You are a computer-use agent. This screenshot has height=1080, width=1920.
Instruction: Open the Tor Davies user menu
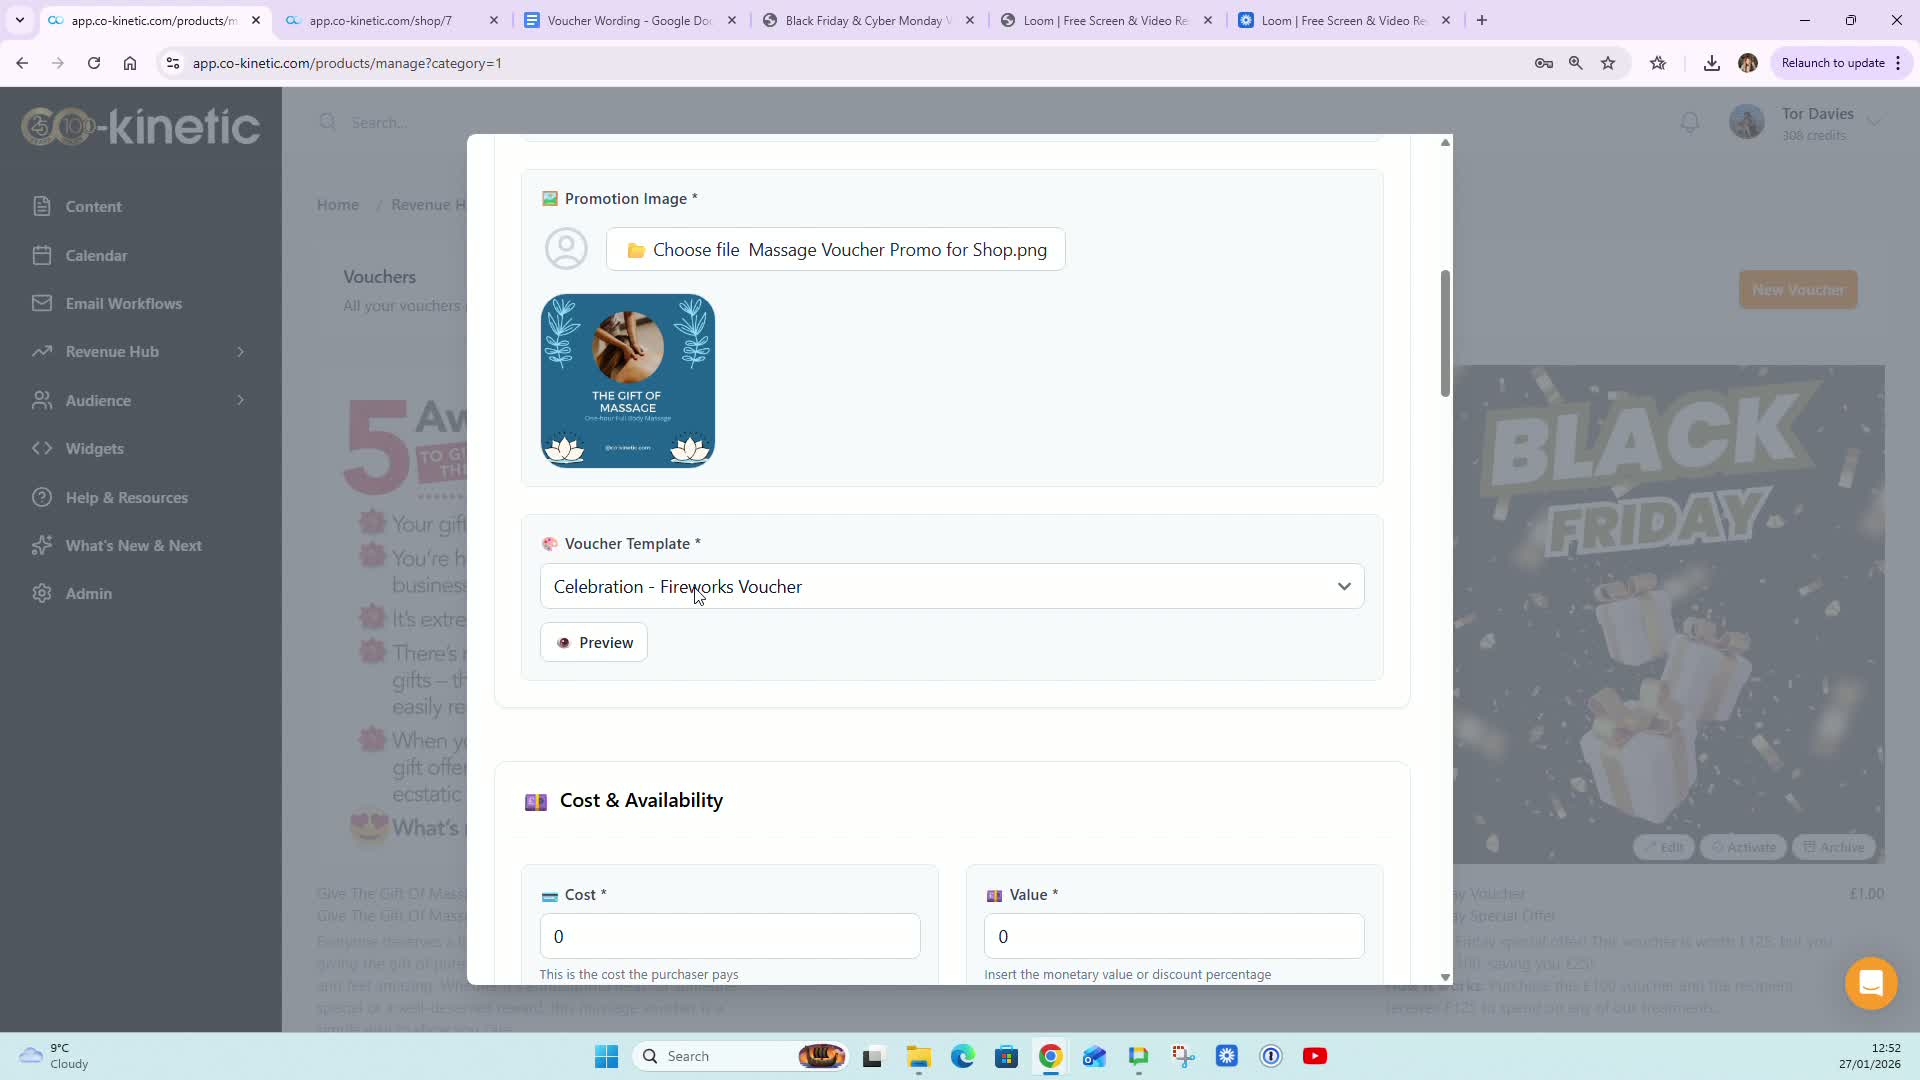pos(1806,123)
